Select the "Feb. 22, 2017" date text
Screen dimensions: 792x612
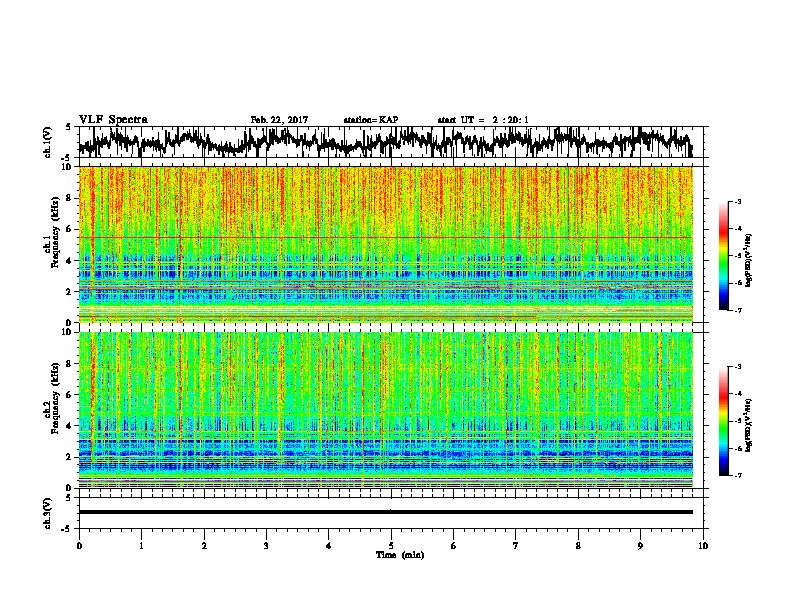(279, 120)
